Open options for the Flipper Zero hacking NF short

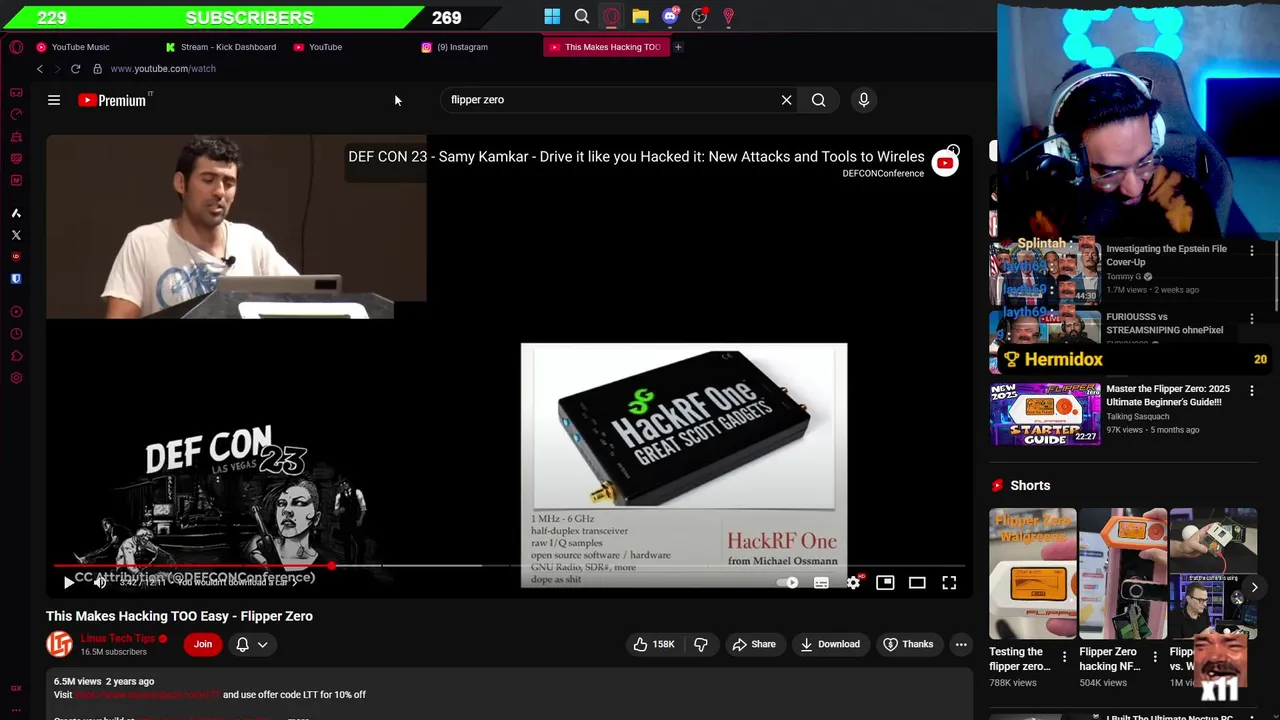pyautogui.click(x=1155, y=658)
